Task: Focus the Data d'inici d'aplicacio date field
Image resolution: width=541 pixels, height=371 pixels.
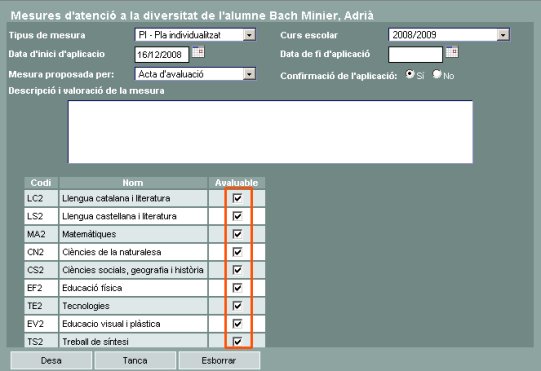Action: pyautogui.click(x=162, y=55)
